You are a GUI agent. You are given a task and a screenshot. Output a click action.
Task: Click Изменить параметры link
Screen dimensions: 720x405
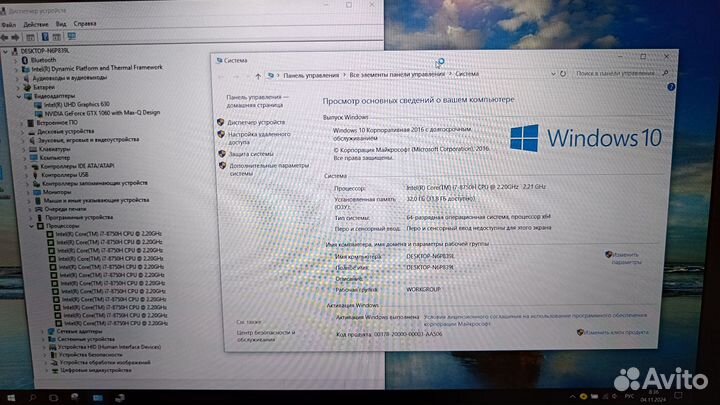coord(625,258)
